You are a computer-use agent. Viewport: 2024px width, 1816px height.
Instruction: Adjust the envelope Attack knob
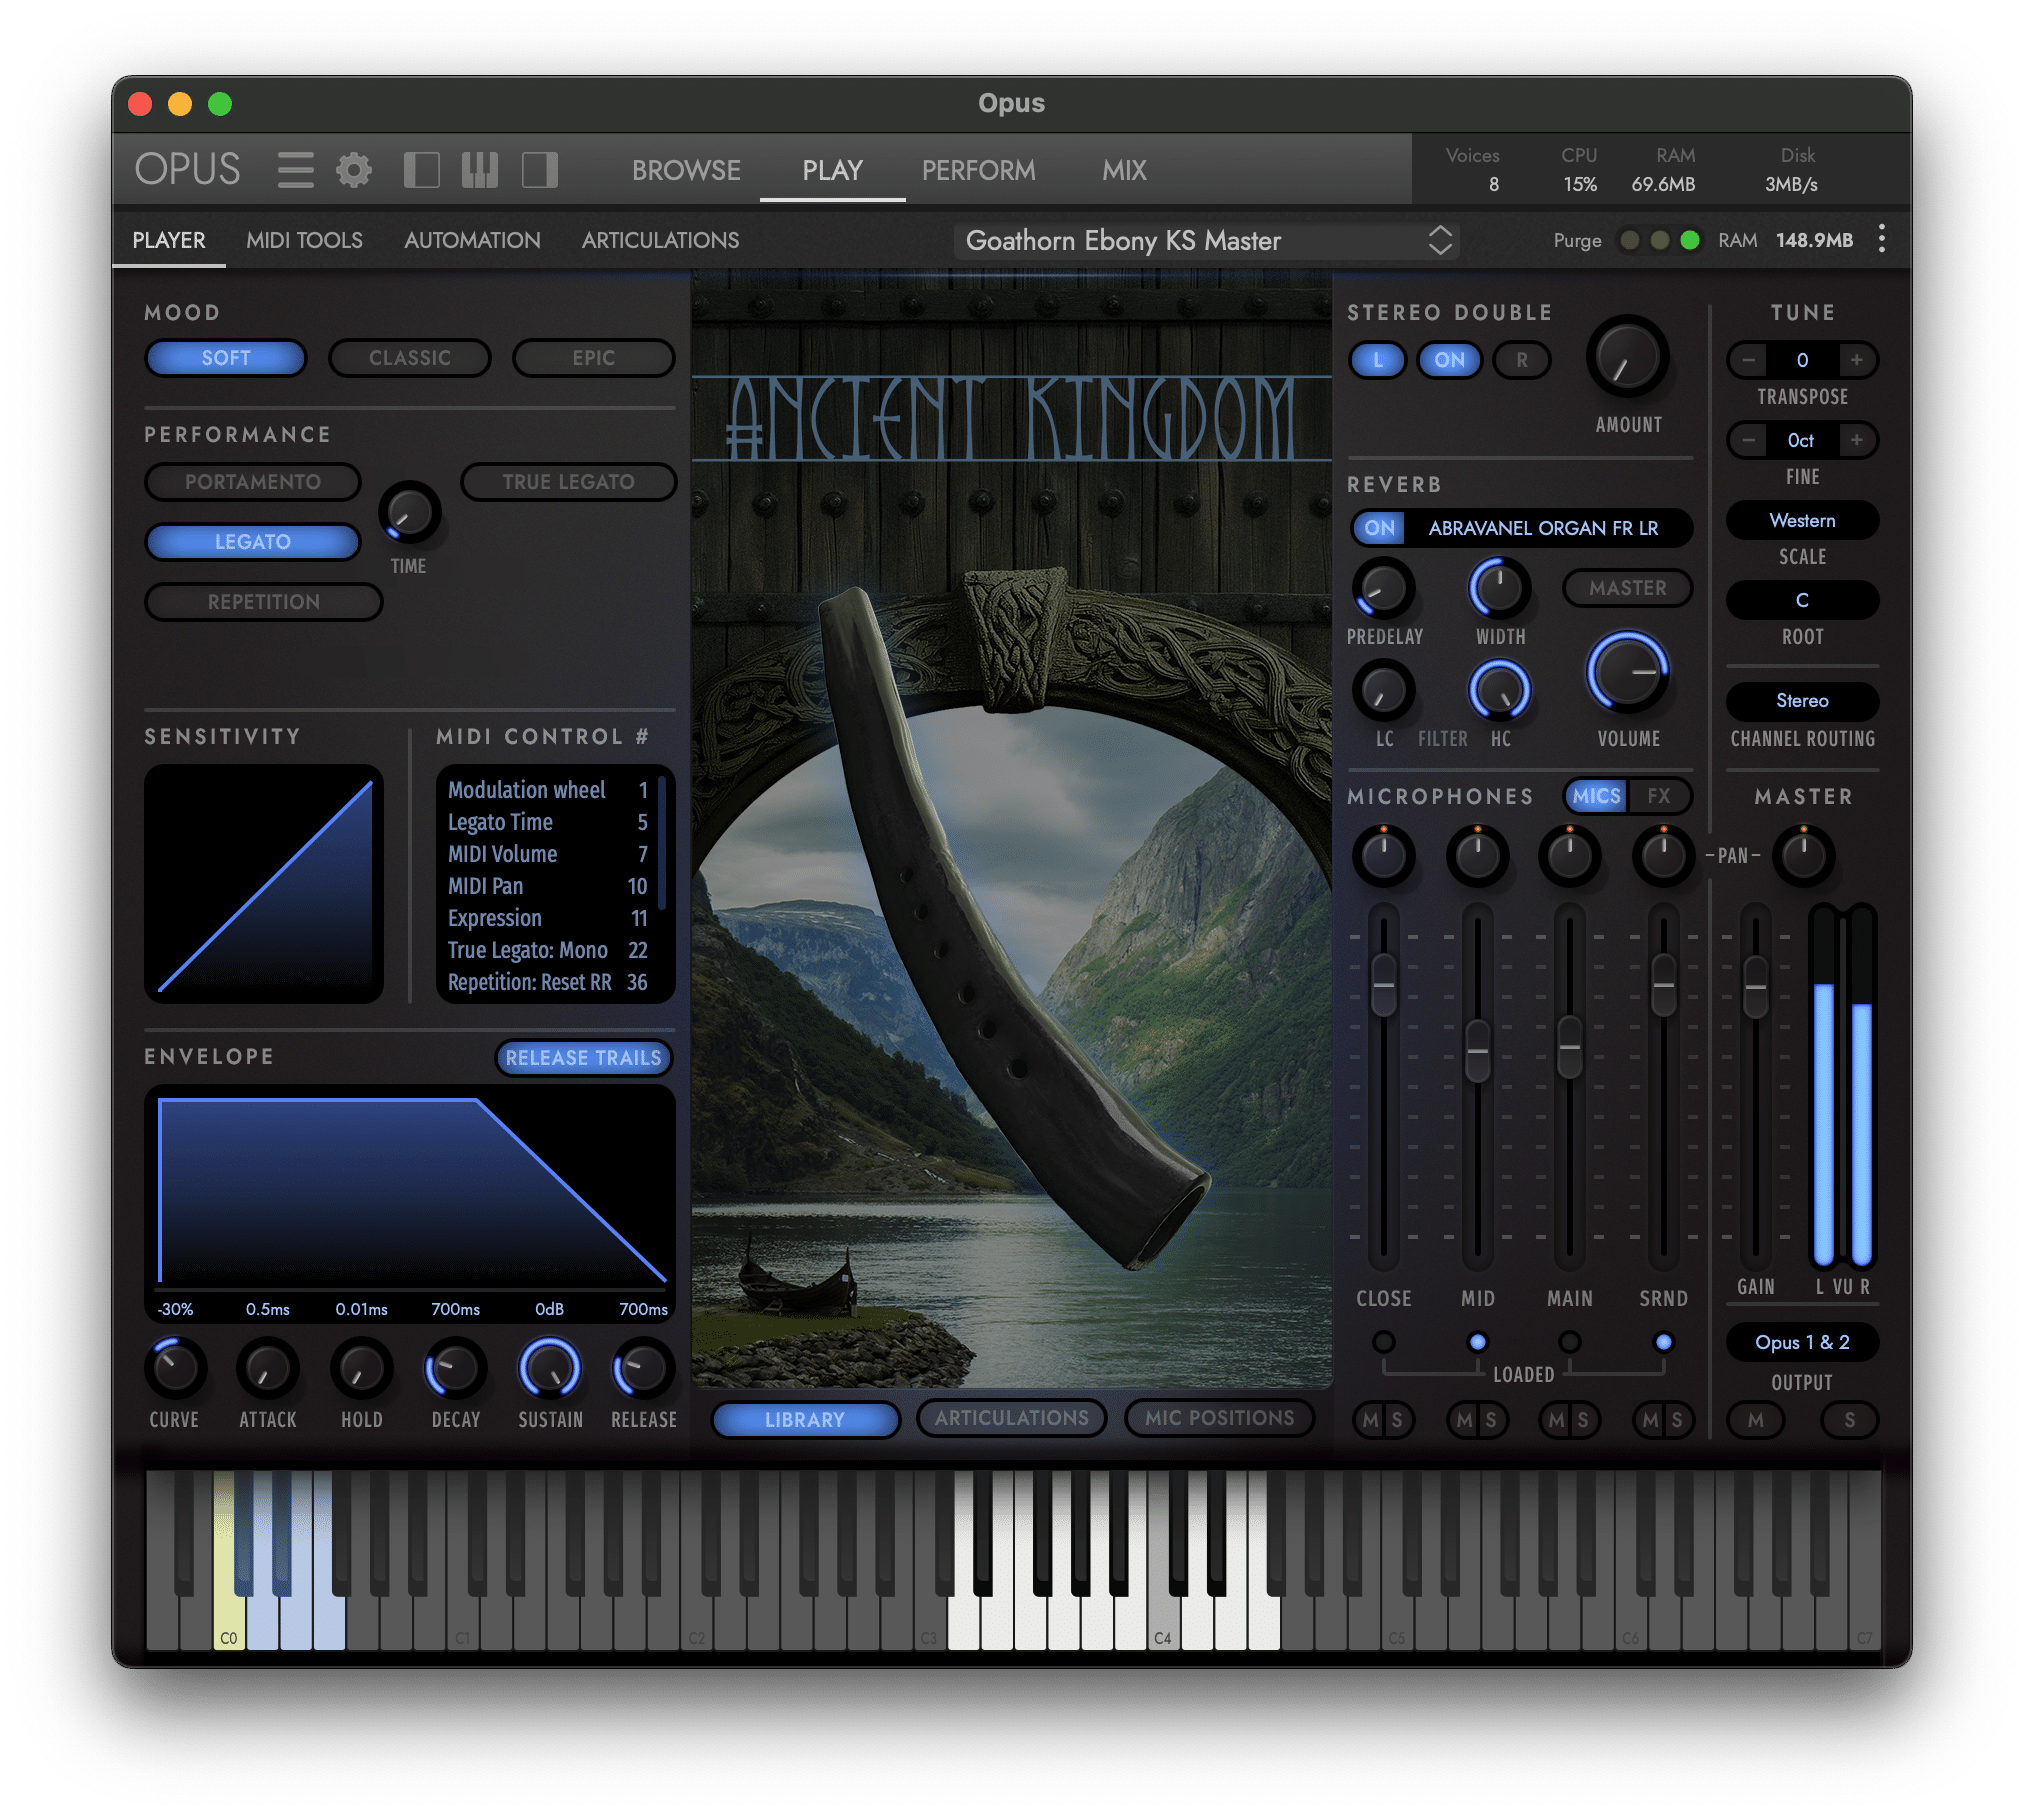point(267,1367)
